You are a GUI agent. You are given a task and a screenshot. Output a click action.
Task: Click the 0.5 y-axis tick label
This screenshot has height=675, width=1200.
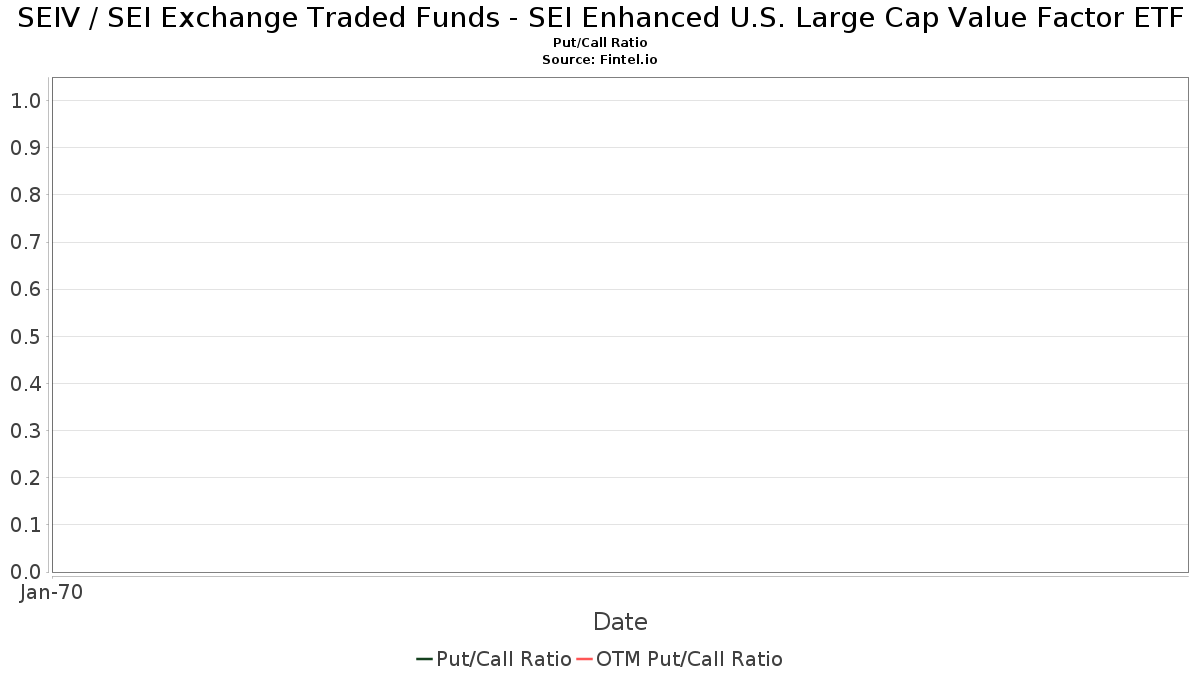pyautogui.click(x=25, y=336)
